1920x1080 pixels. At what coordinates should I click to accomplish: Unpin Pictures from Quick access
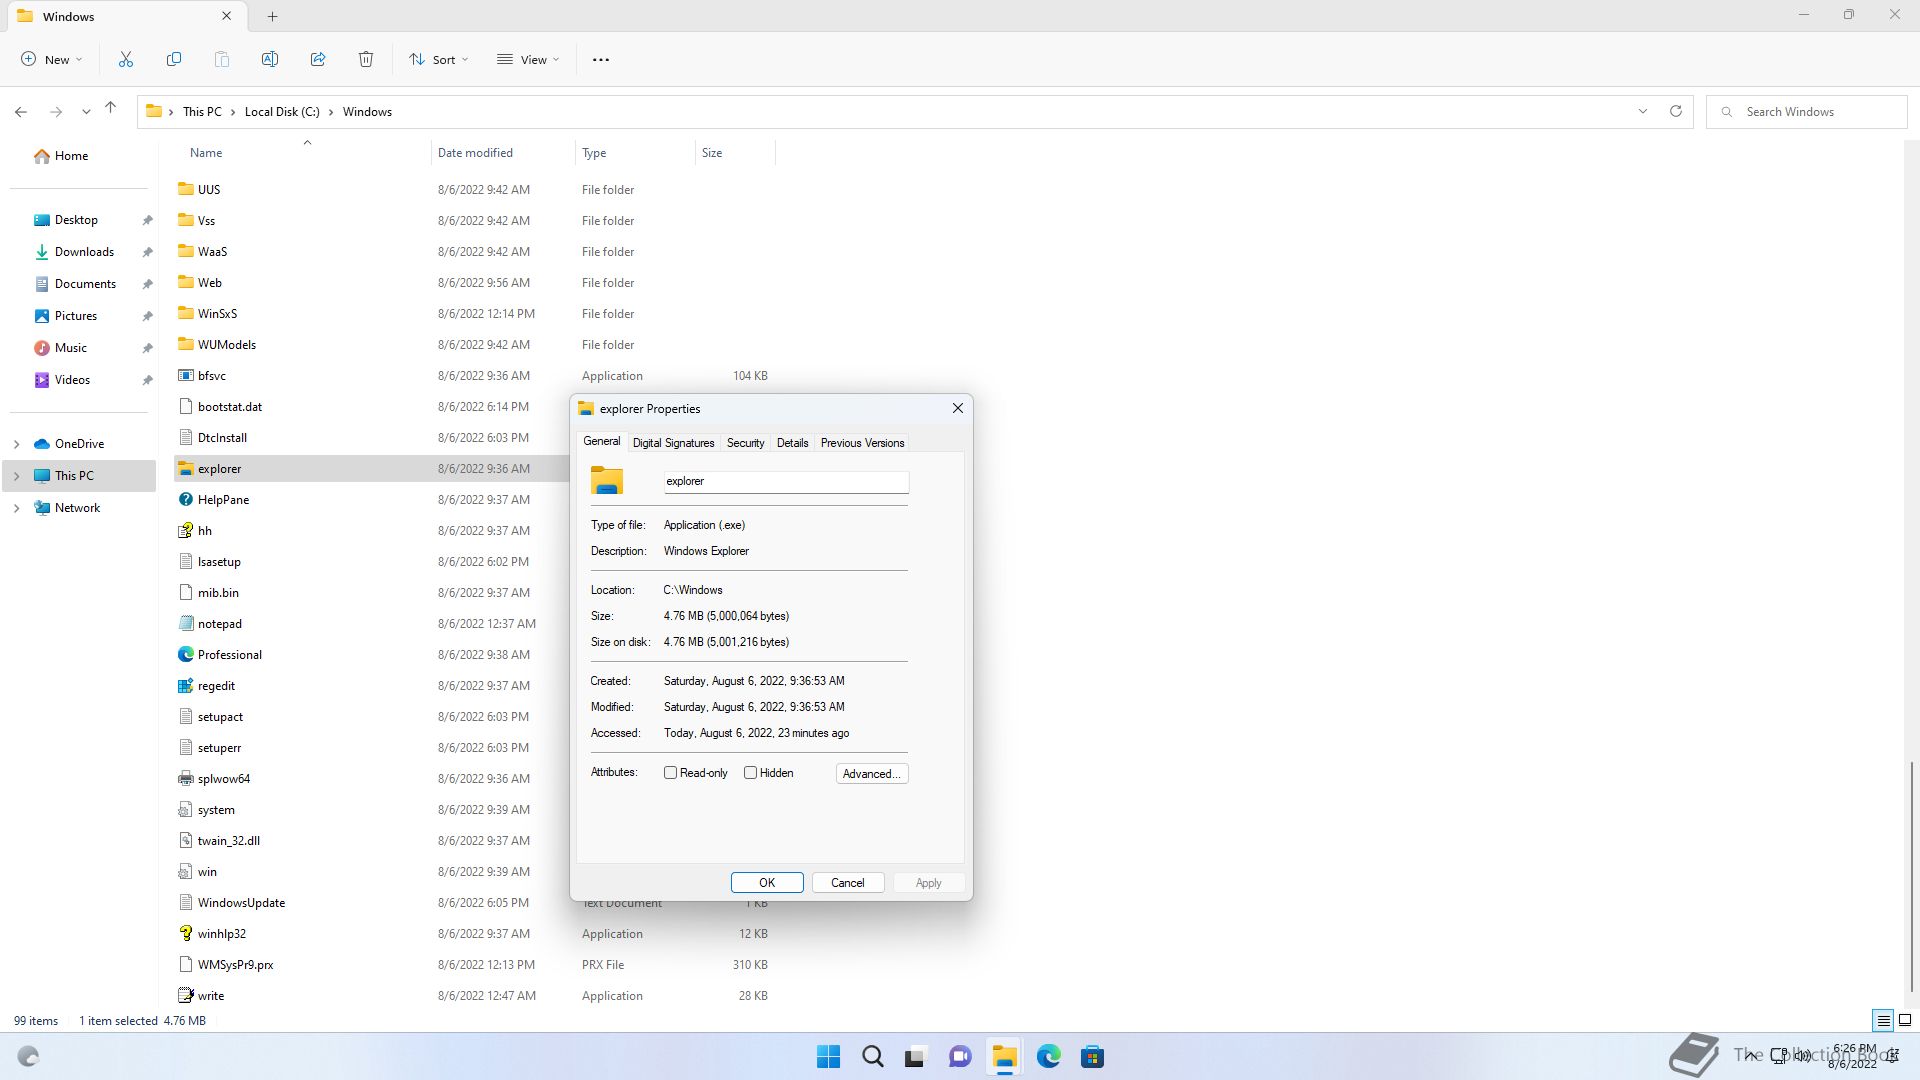(x=147, y=316)
